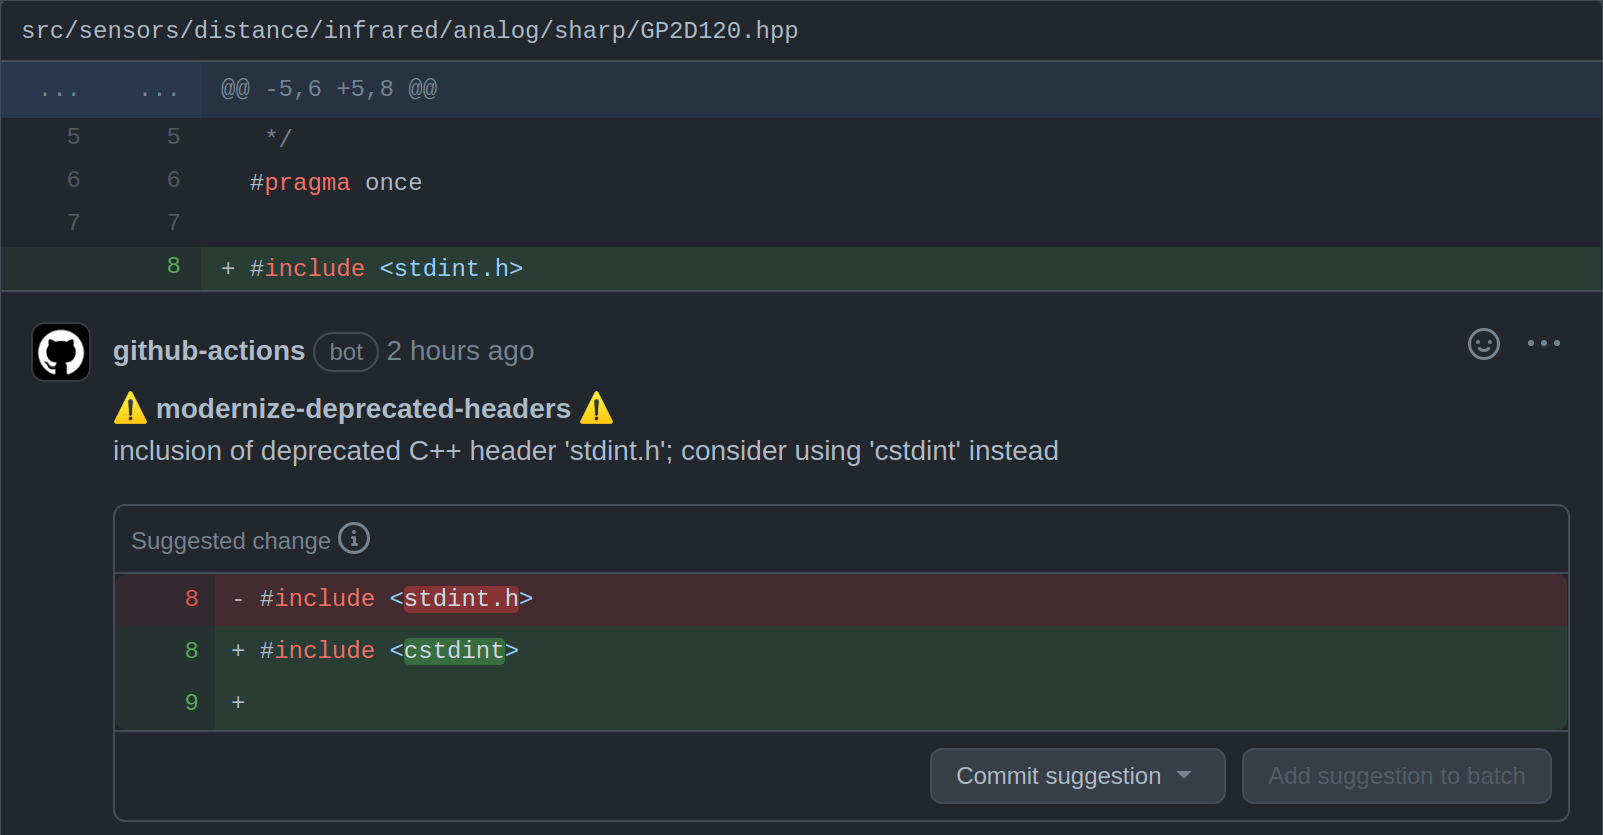
Task: Click the Commit suggestion button
Action: tap(1077, 776)
